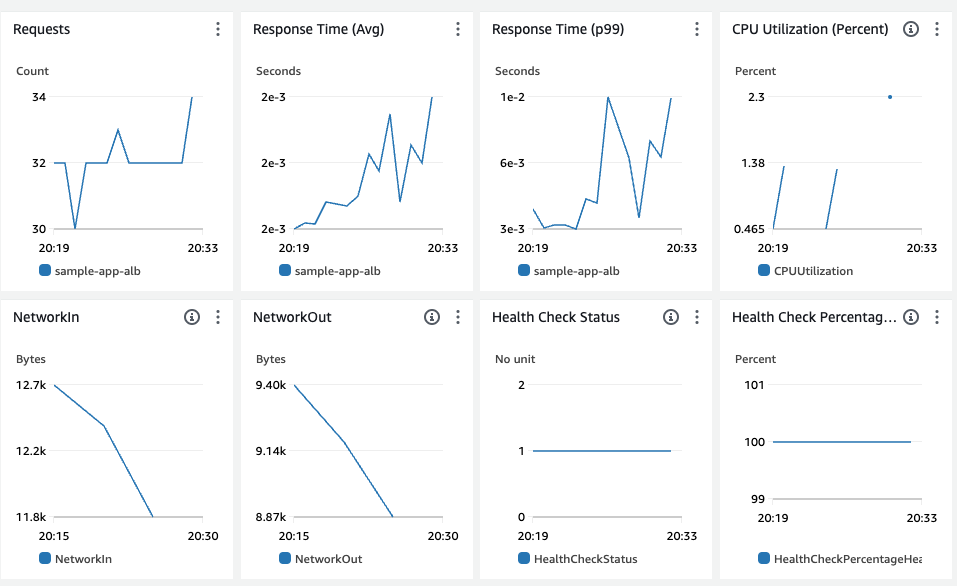Show info for CPU Utilization widget
This screenshot has width=957, height=586.
[911, 29]
